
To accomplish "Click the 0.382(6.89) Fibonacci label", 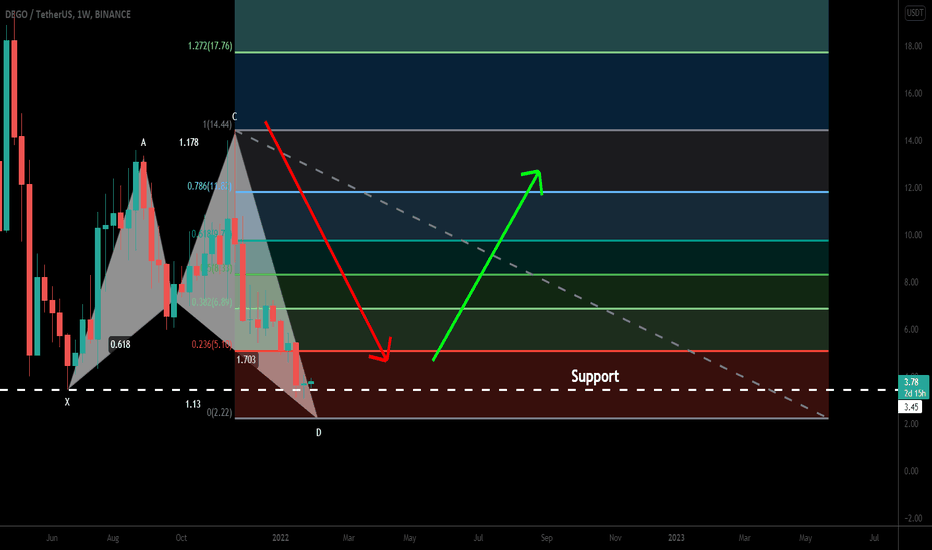I will (212, 302).
